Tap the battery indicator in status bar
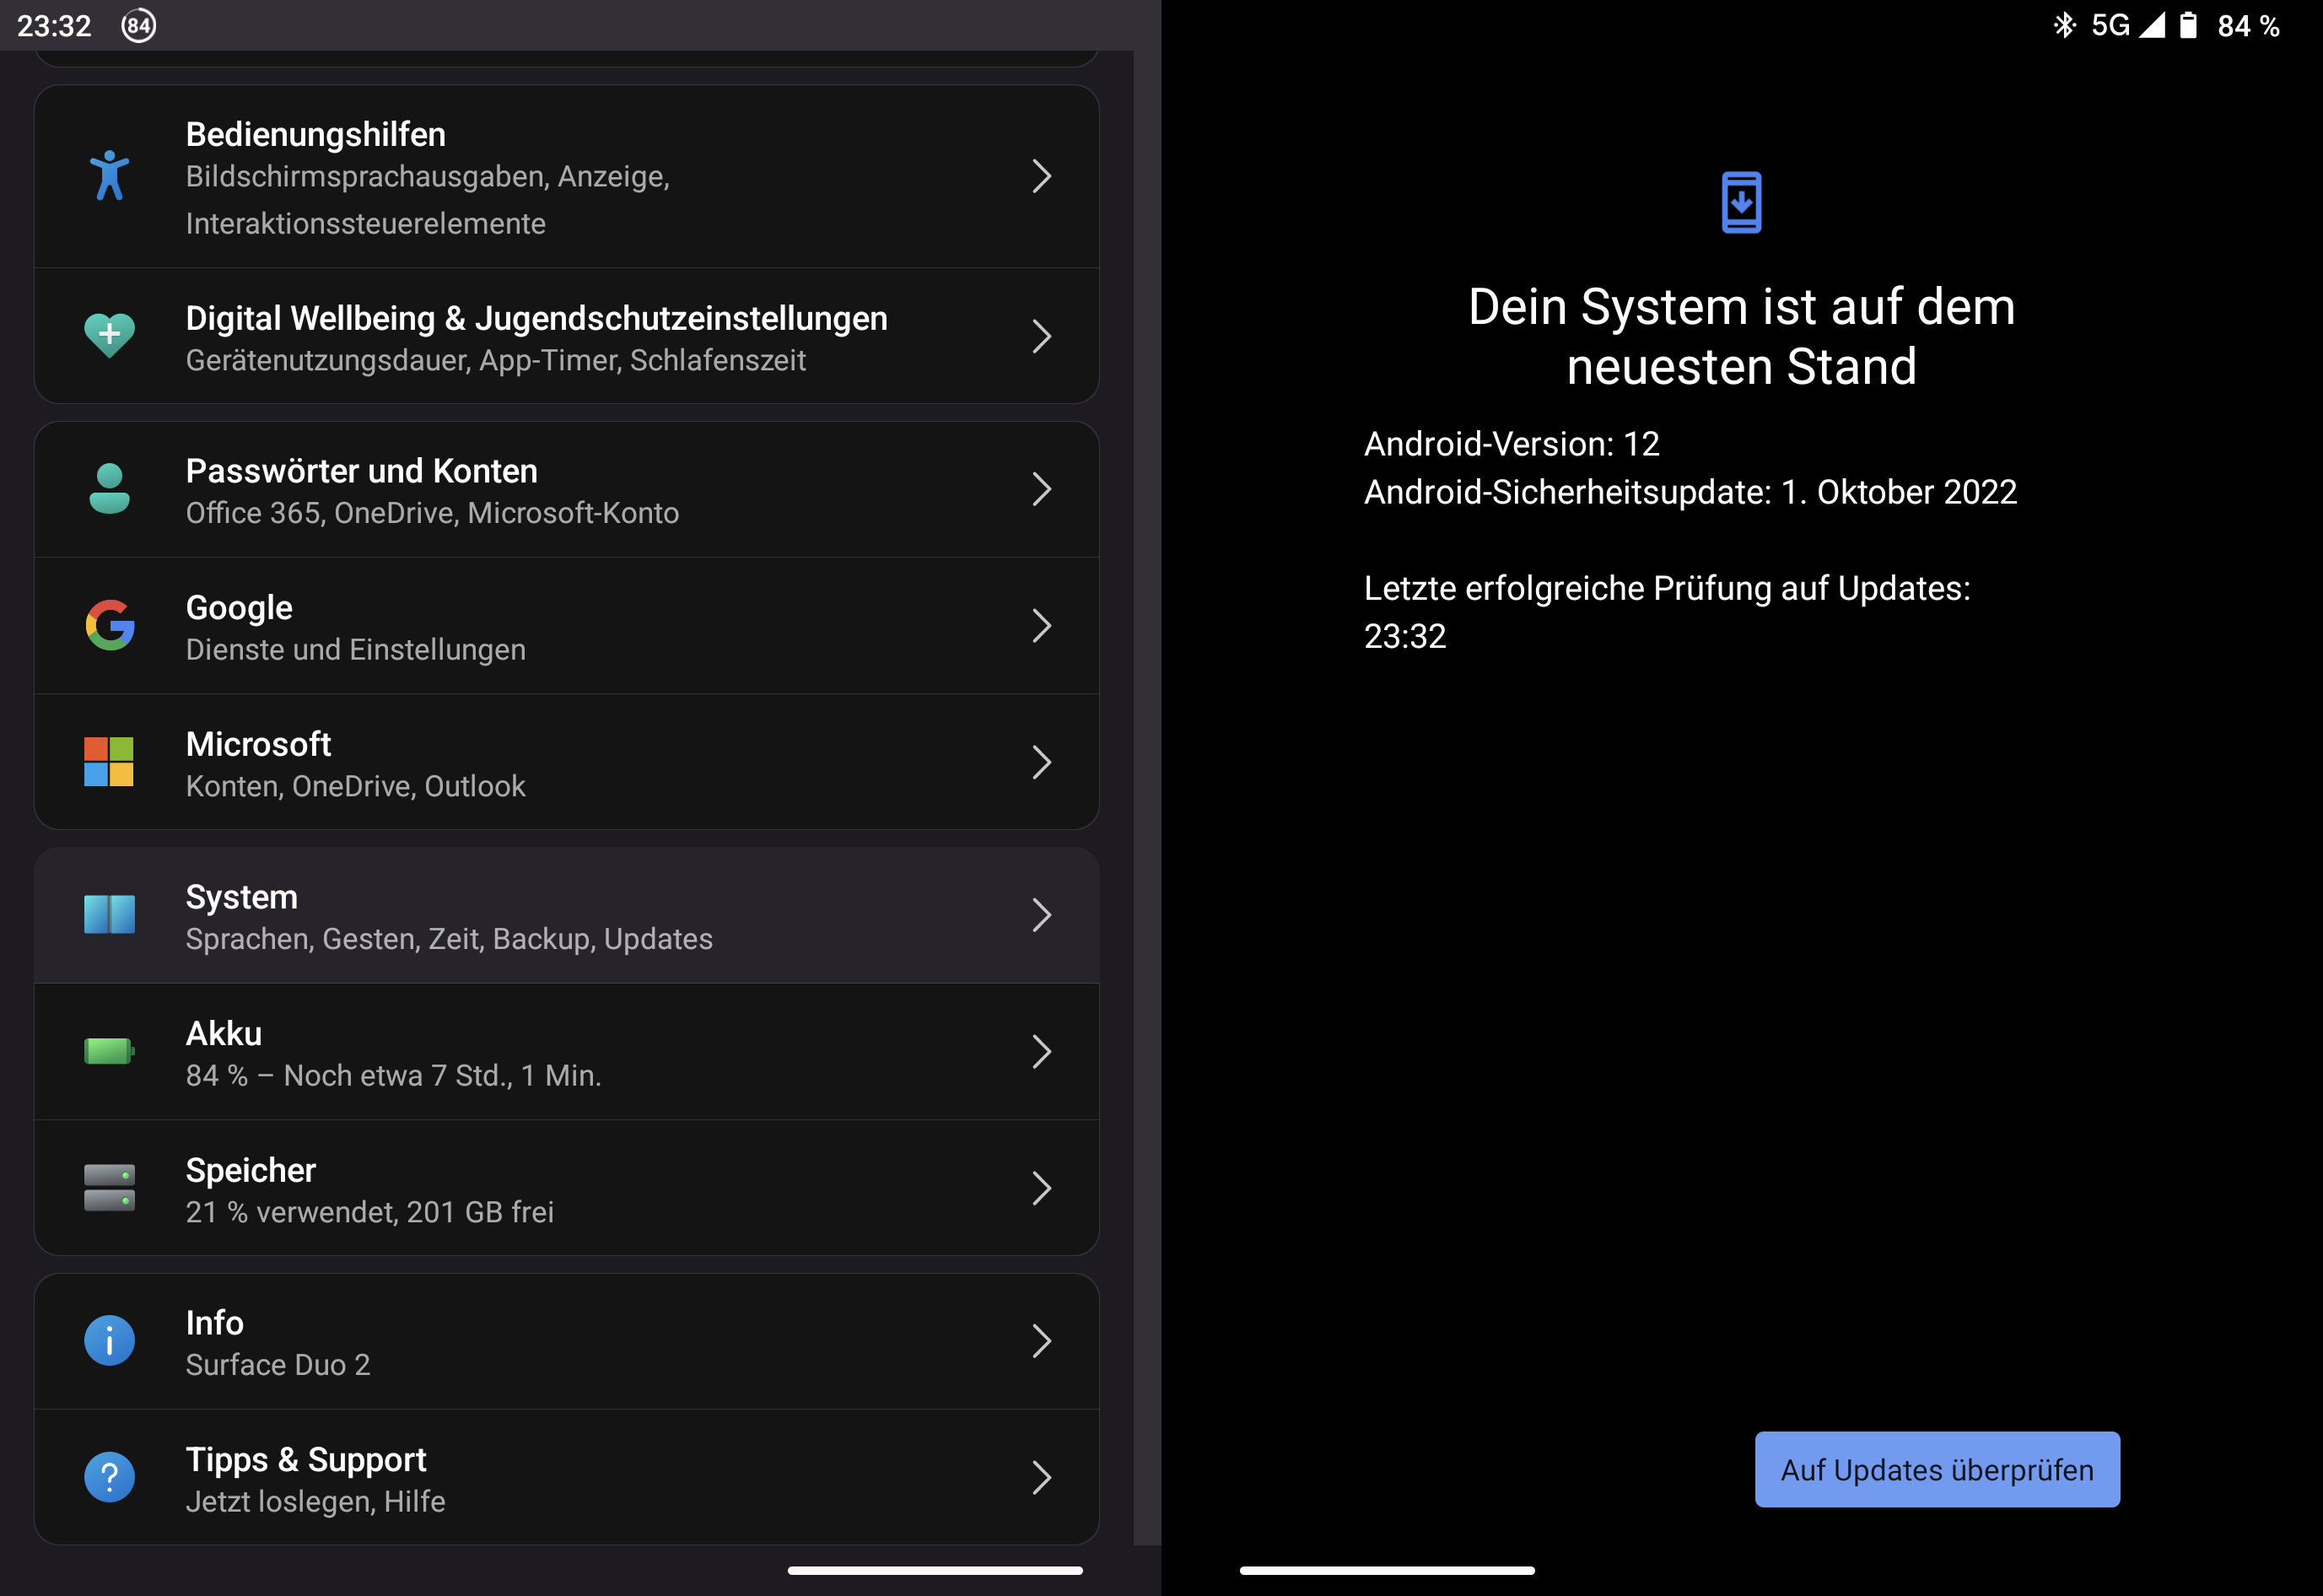 coord(2188,25)
